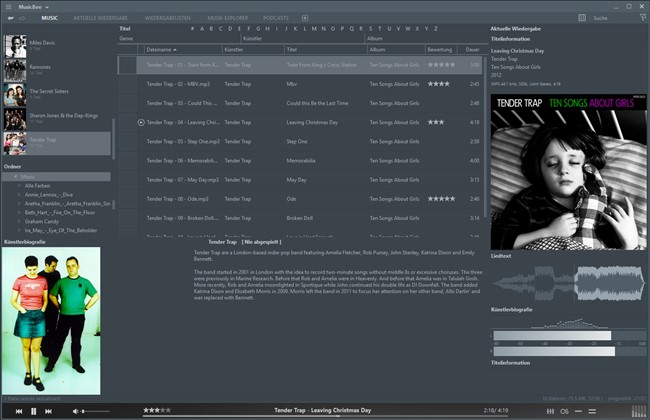Image resolution: width=650 pixels, height=420 pixels.
Task: Select the Ode track
Action: (x=300, y=199)
